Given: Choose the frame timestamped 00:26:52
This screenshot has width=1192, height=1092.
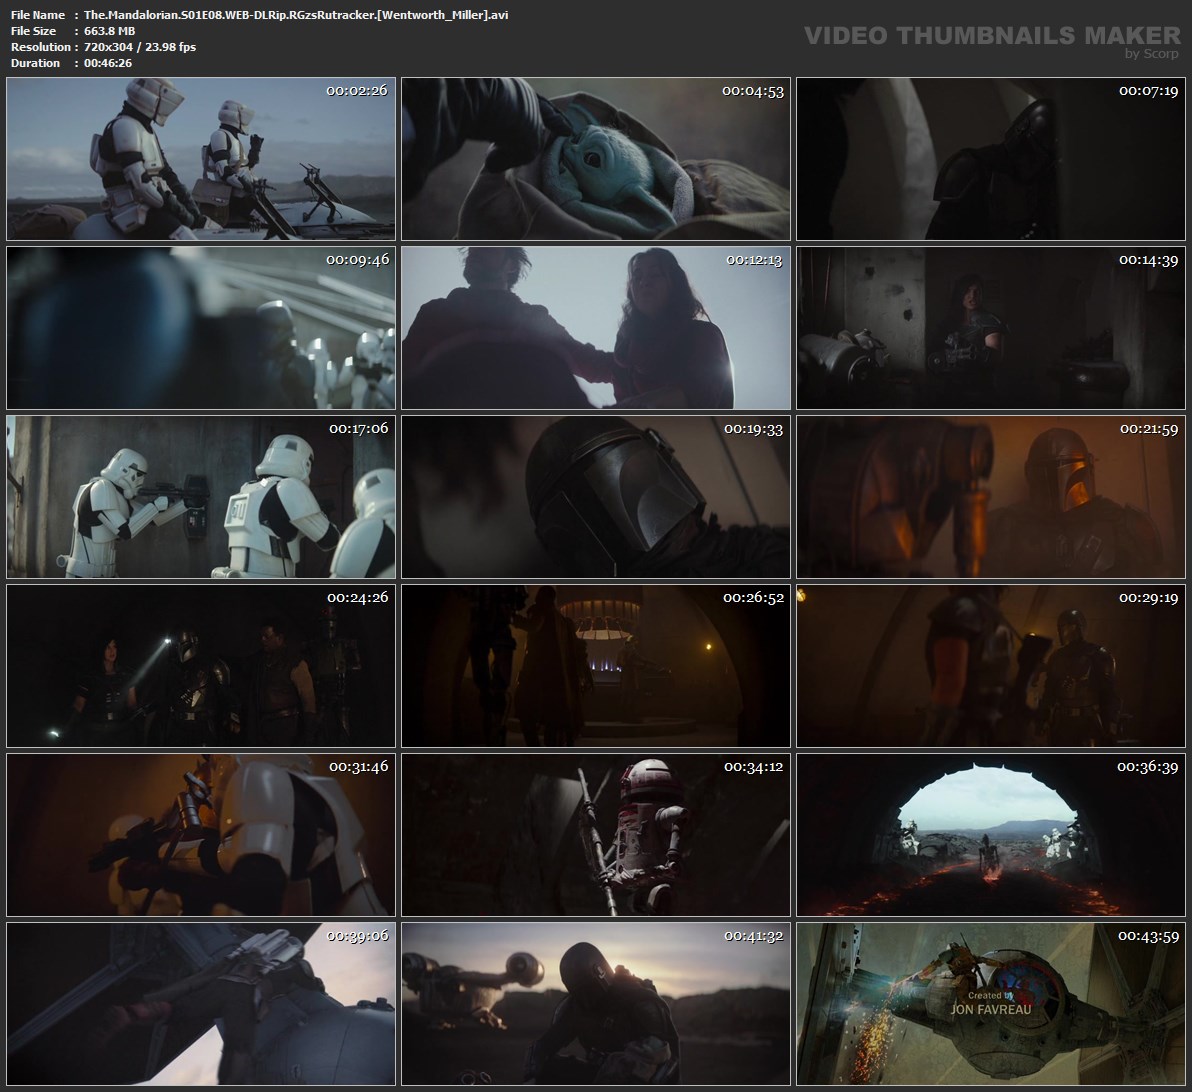Looking at the screenshot, I should point(596,665).
